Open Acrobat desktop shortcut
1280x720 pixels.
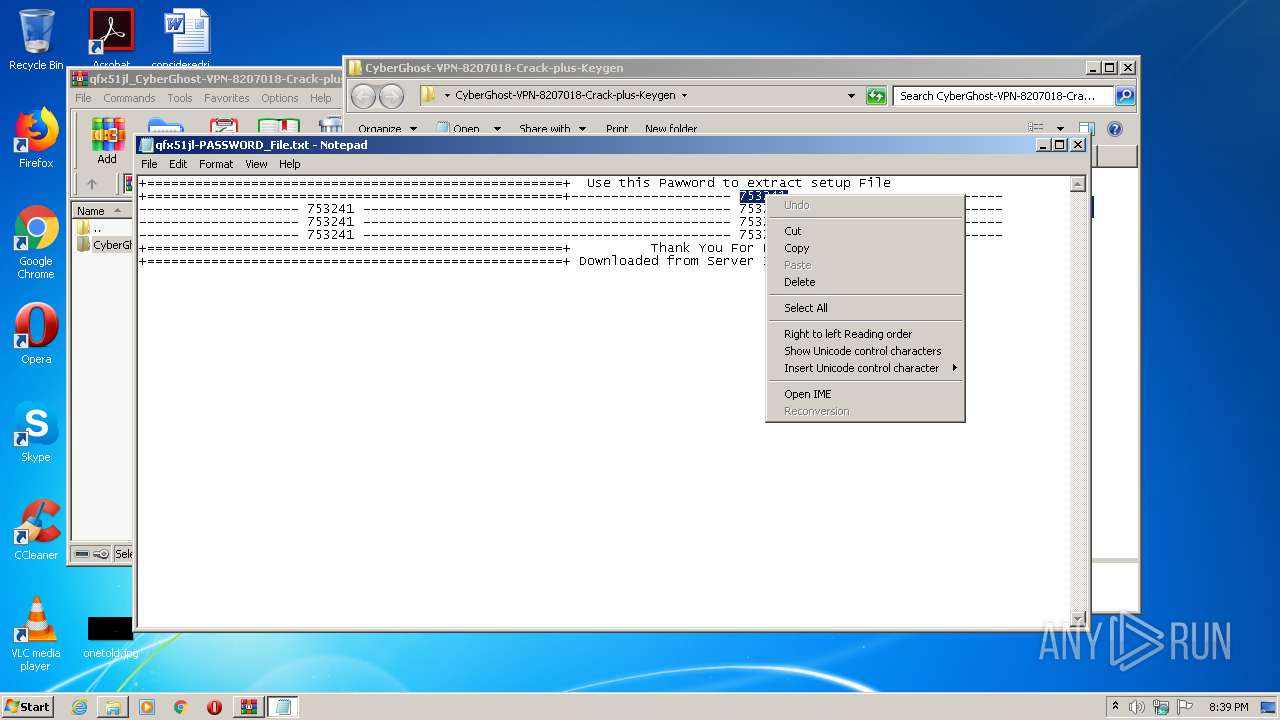coord(111,39)
